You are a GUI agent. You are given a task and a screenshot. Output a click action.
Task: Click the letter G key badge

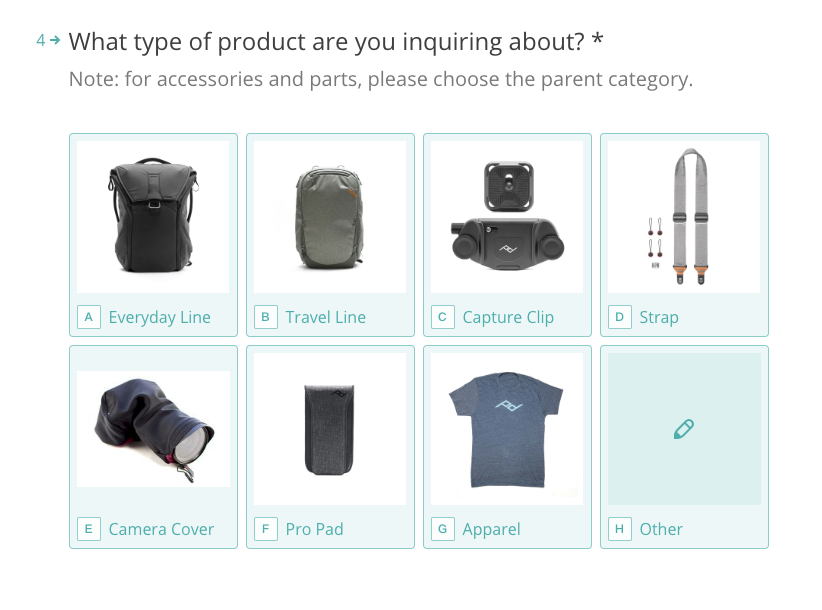pyautogui.click(x=442, y=529)
